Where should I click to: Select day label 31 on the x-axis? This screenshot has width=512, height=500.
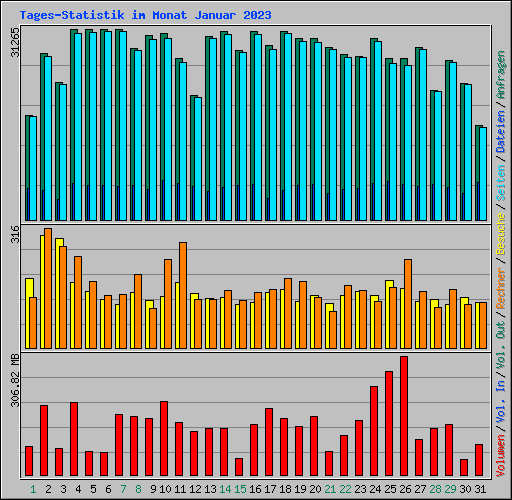click(x=480, y=489)
